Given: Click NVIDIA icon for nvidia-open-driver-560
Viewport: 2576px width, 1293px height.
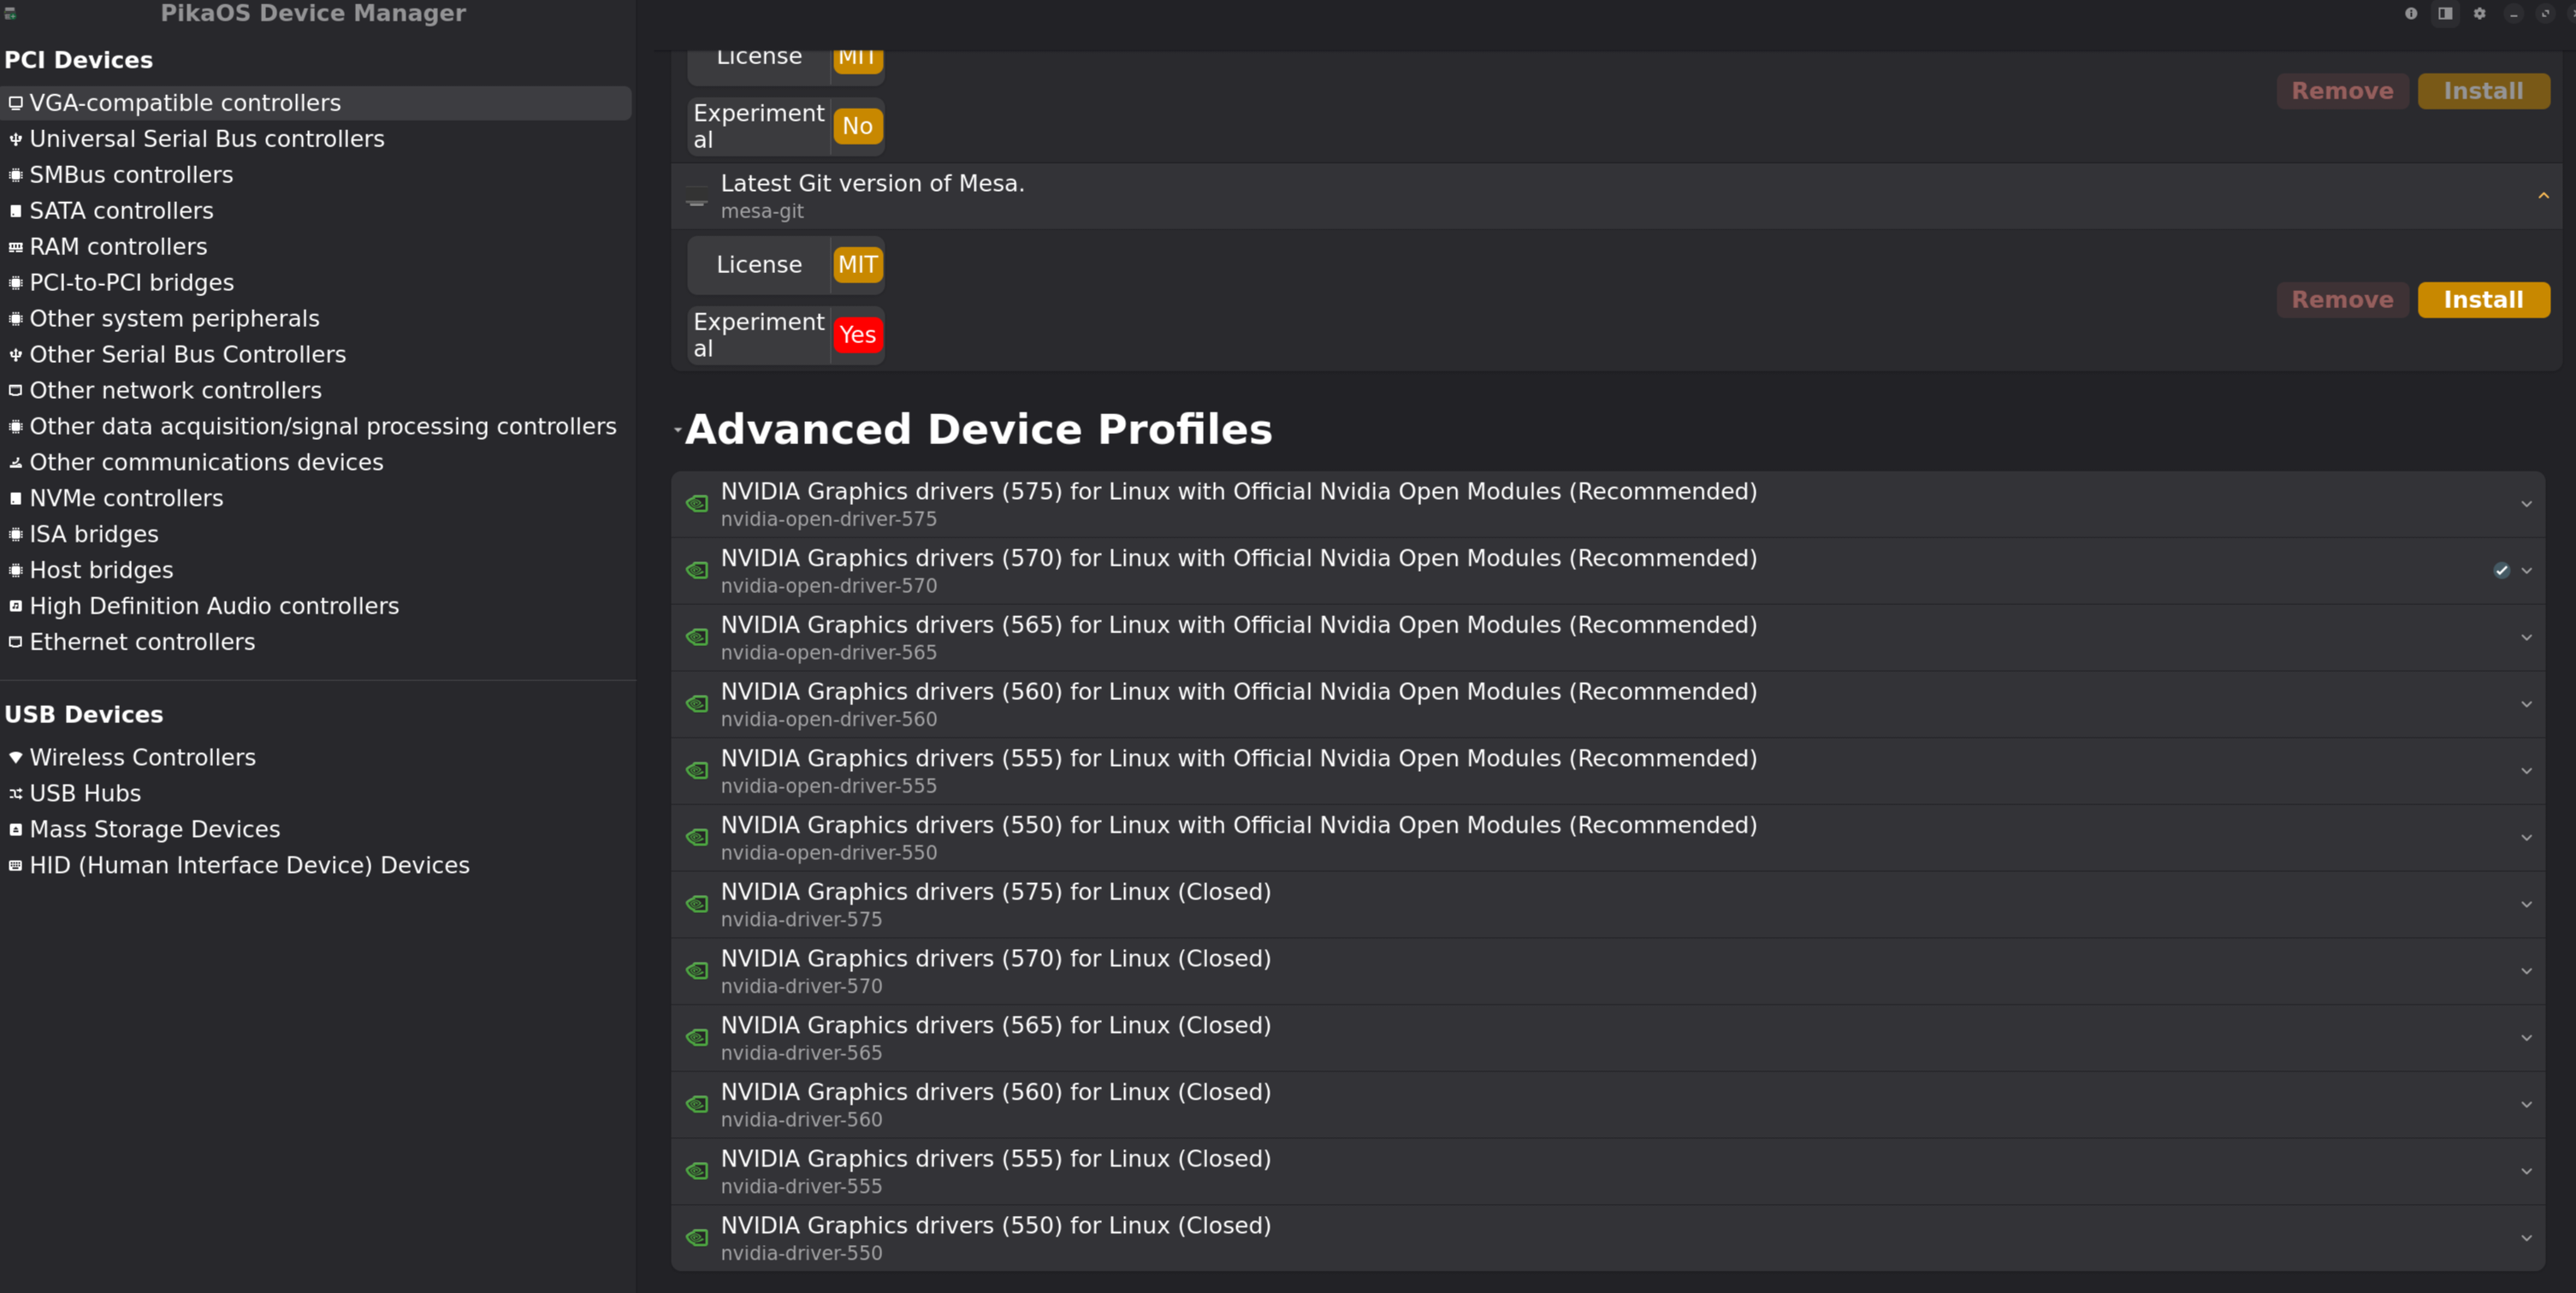Looking at the screenshot, I should 697,704.
